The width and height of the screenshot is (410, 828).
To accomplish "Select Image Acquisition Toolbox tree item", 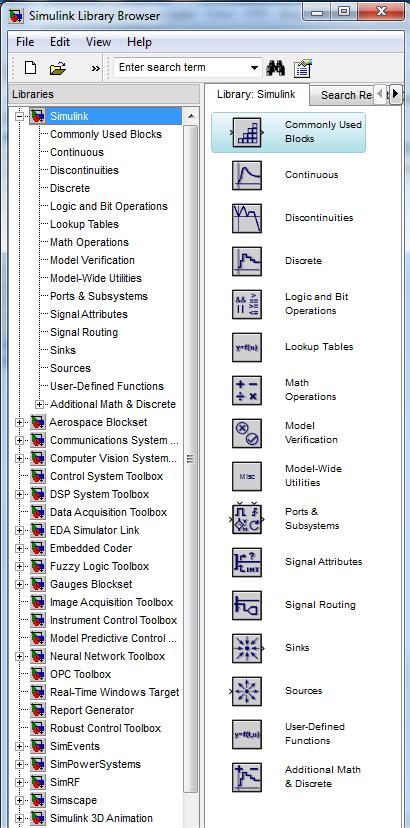I will pyautogui.click(x=111, y=602).
